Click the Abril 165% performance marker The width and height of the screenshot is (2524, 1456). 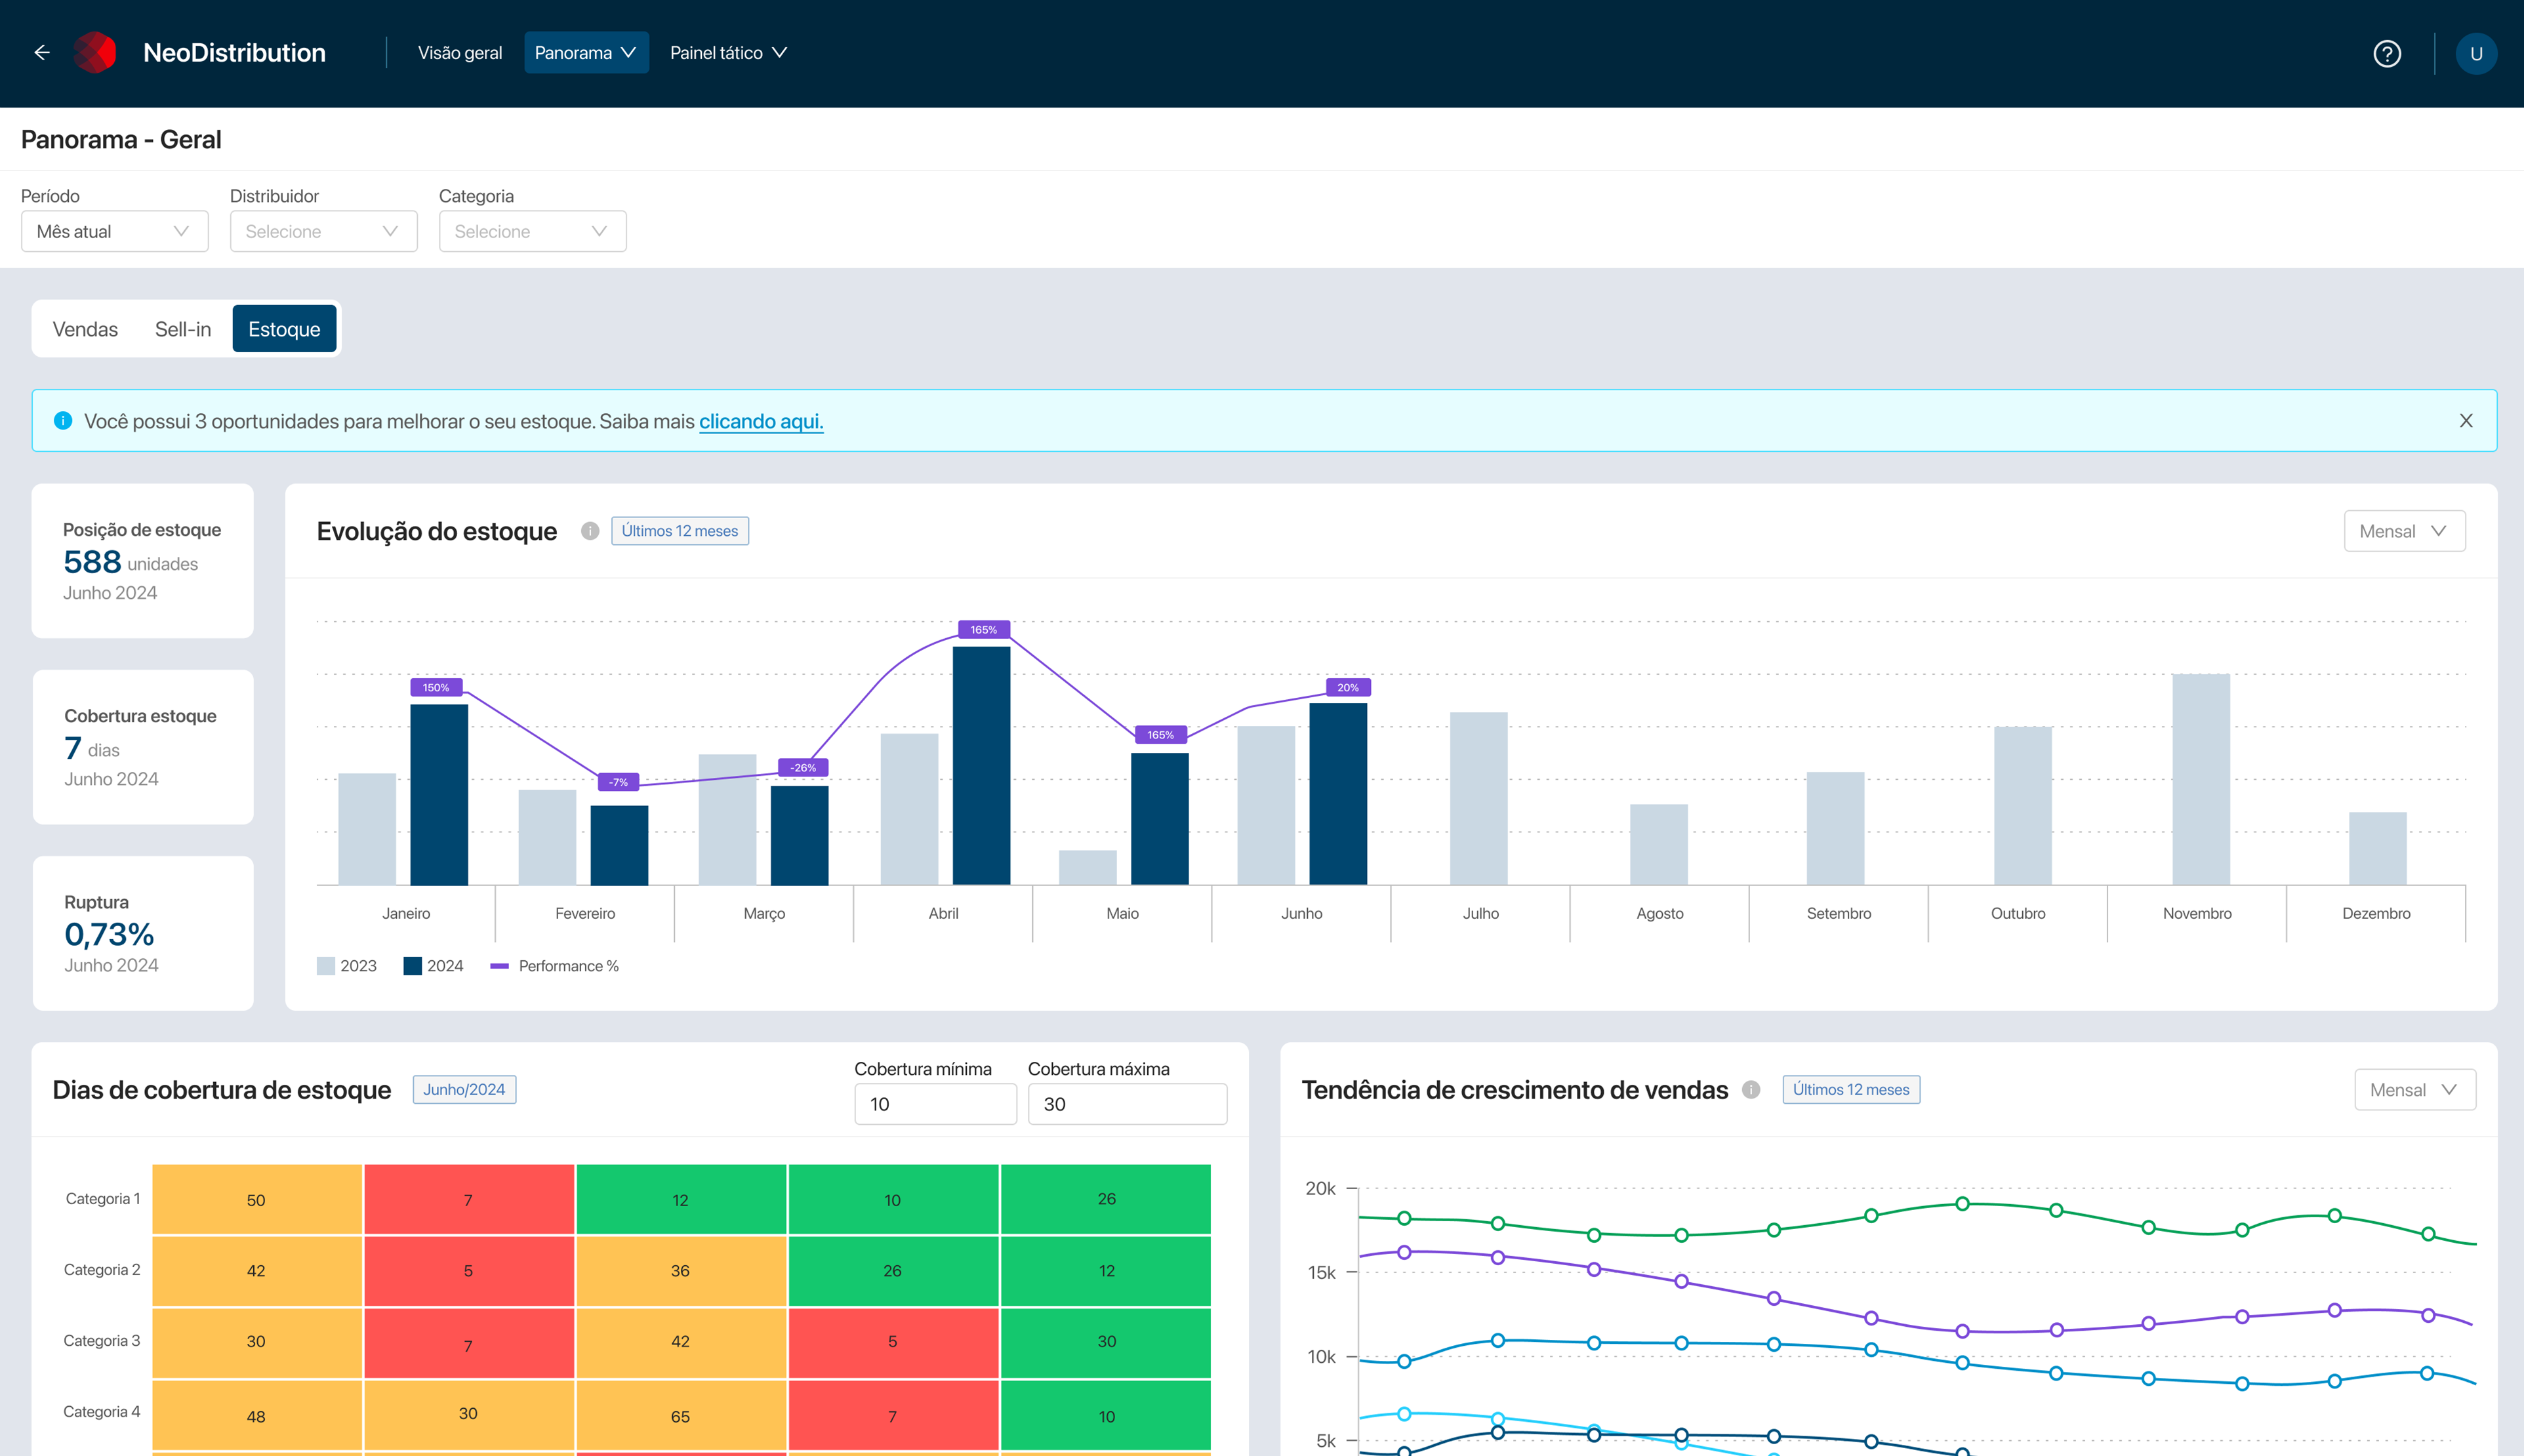click(983, 630)
